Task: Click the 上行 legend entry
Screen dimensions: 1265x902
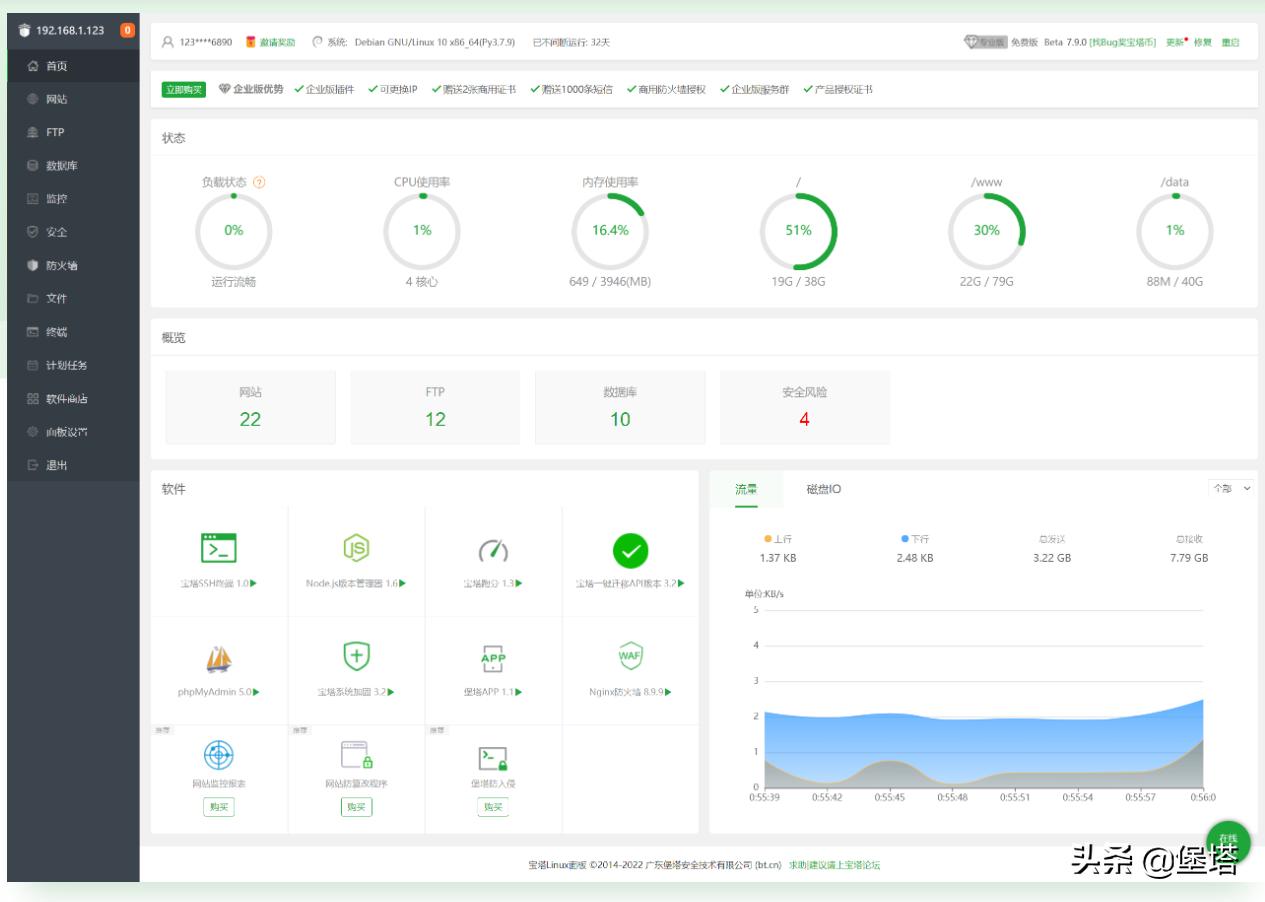Action: [x=778, y=539]
